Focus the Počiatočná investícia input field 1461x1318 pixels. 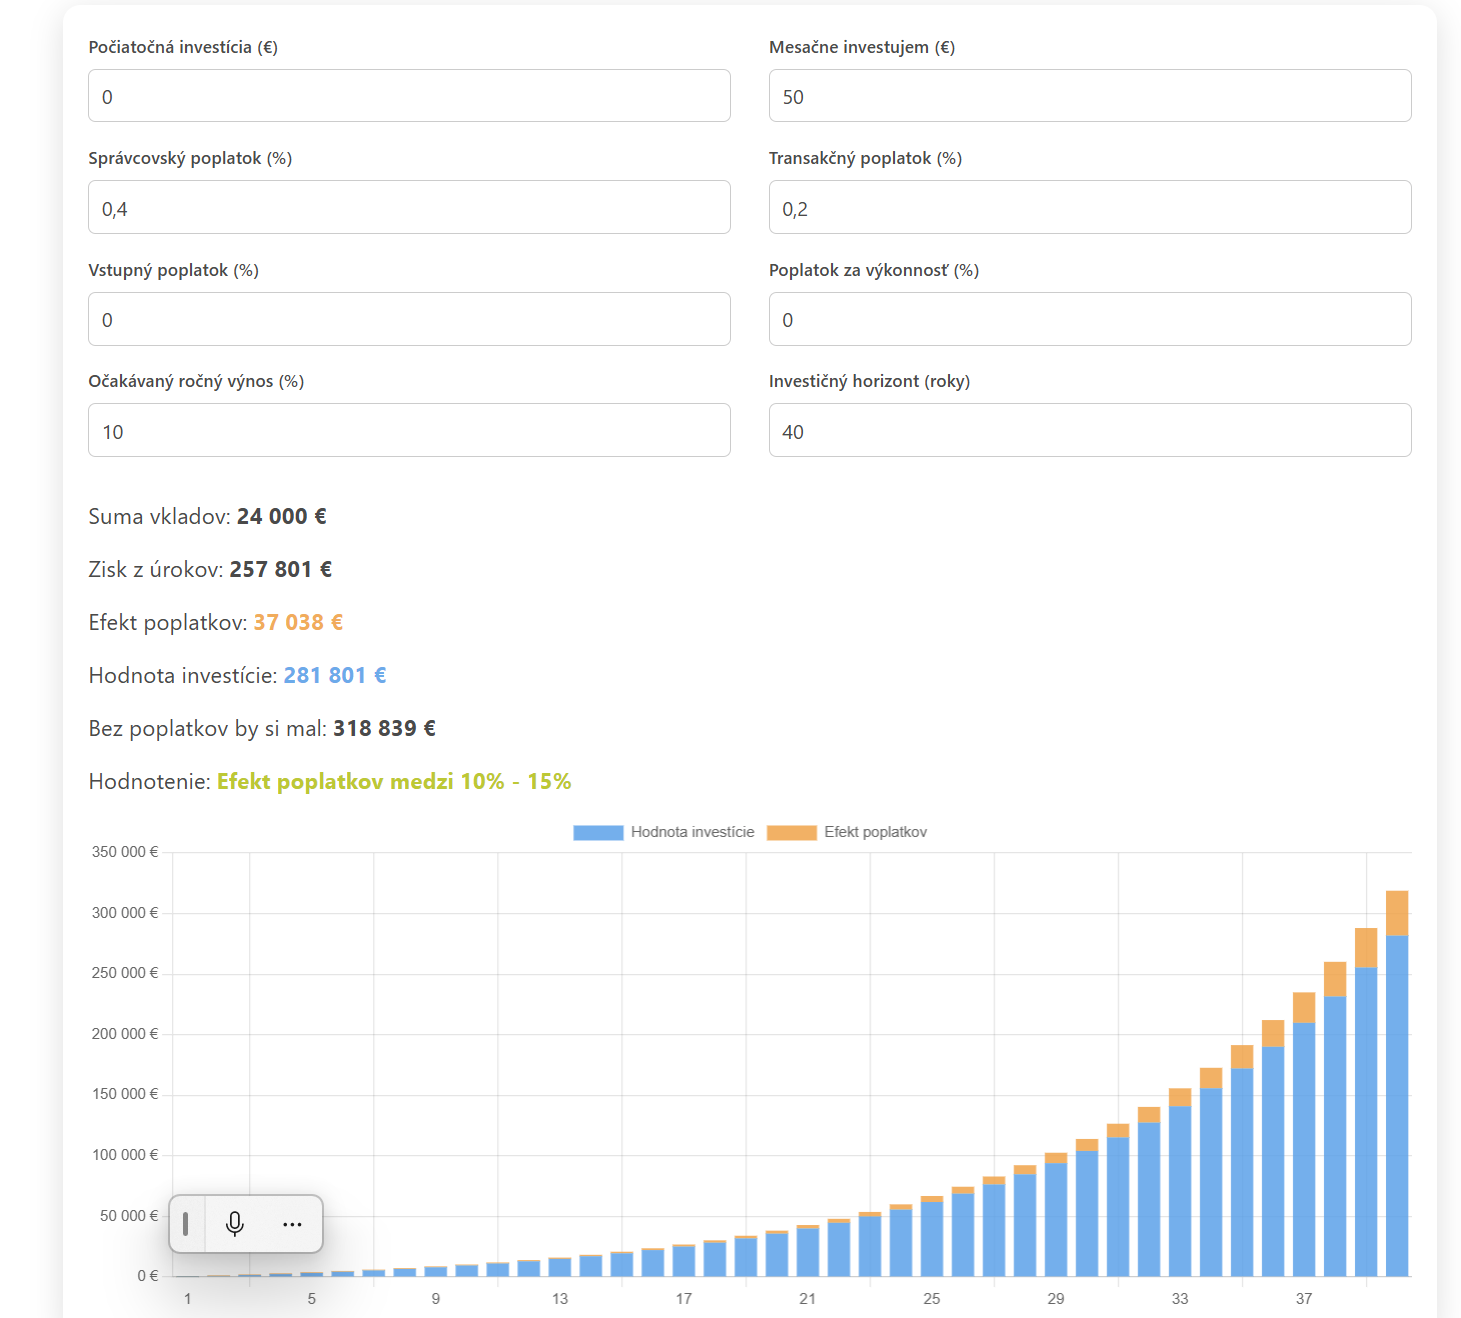(x=409, y=96)
